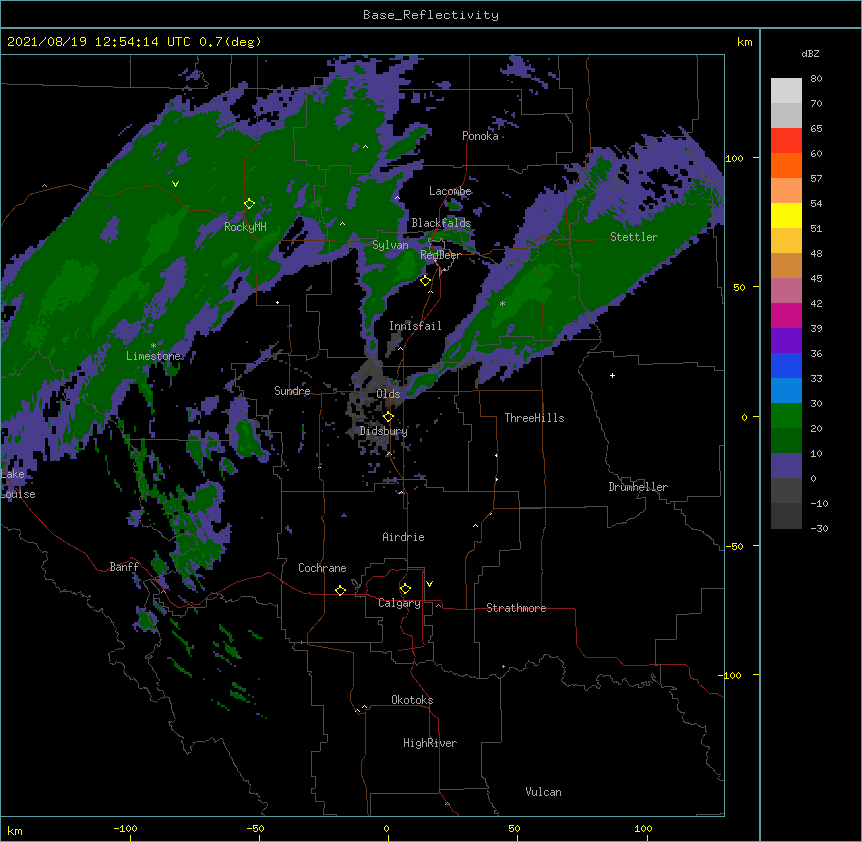Viewport: 862px width, 842px height.
Task: Select the Cochrane city label
Action: point(322,568)
